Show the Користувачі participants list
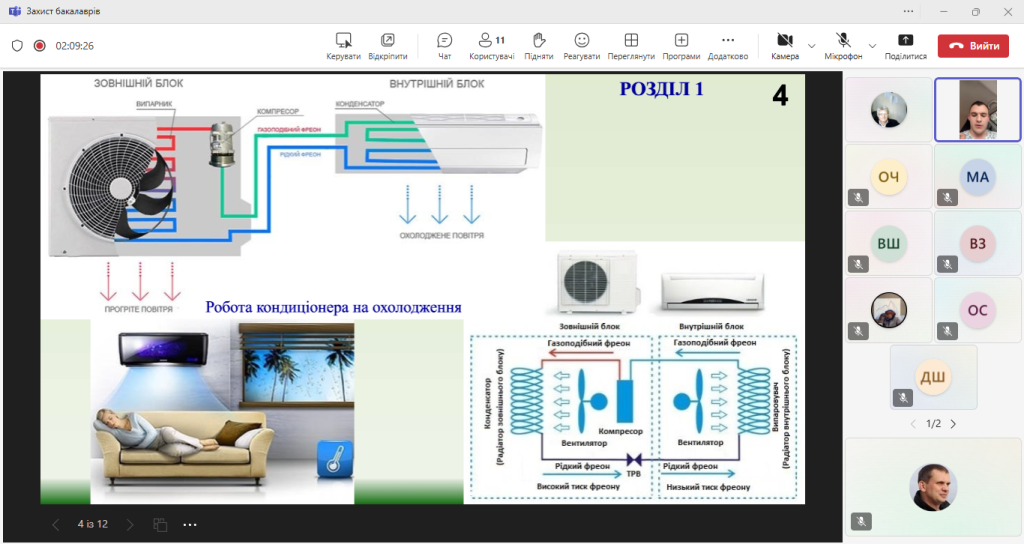1024x544 pixels. 491,45
